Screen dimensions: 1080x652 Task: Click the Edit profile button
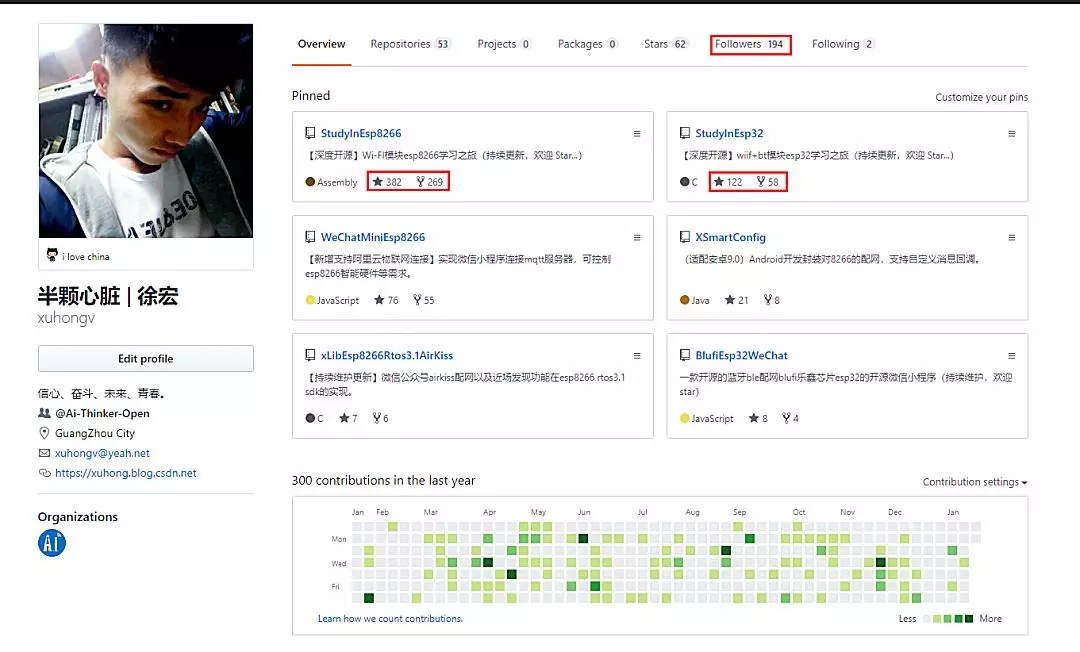pos(145,359)
